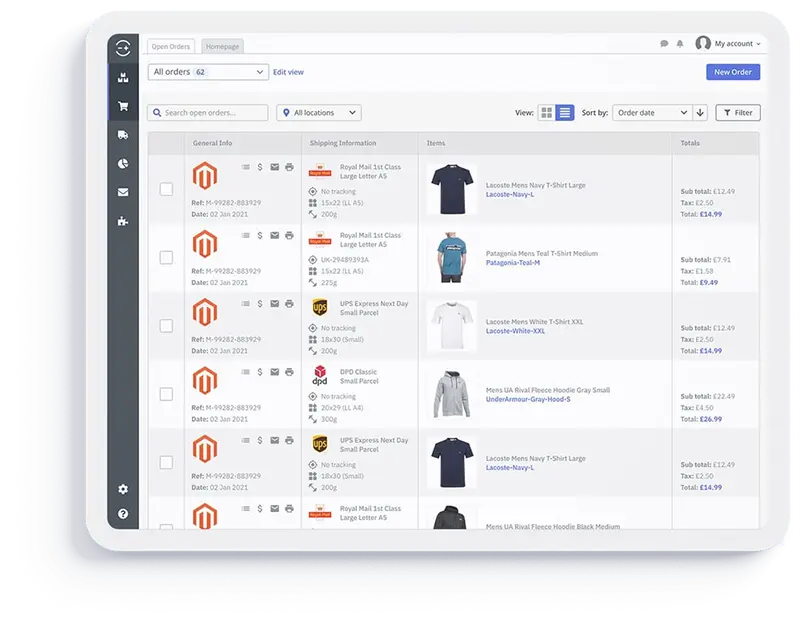Expand the My account menu
This screenshot has height=626, width=800.
(737, 44)
